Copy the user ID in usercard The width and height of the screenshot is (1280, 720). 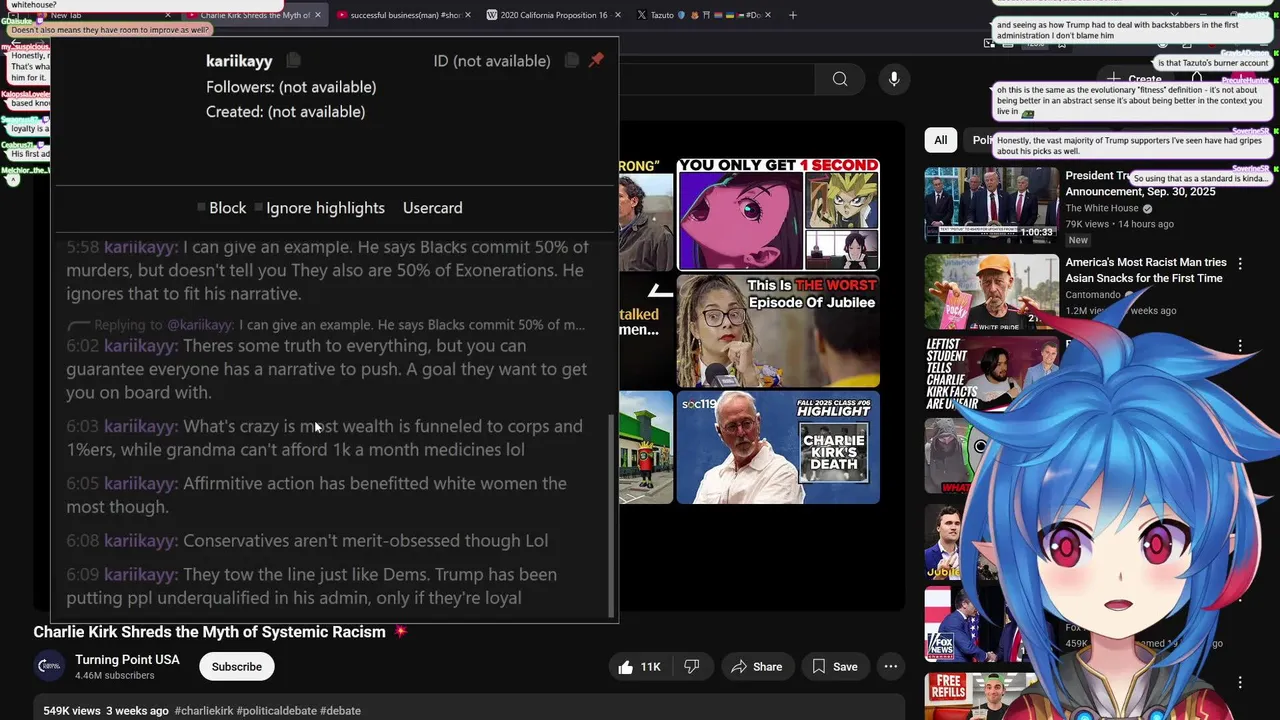(571, 61)
